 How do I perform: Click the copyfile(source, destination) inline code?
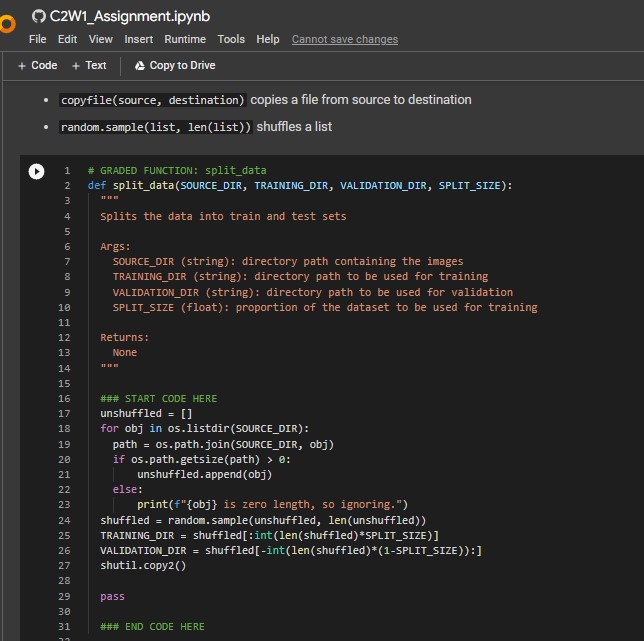point(153,100)
